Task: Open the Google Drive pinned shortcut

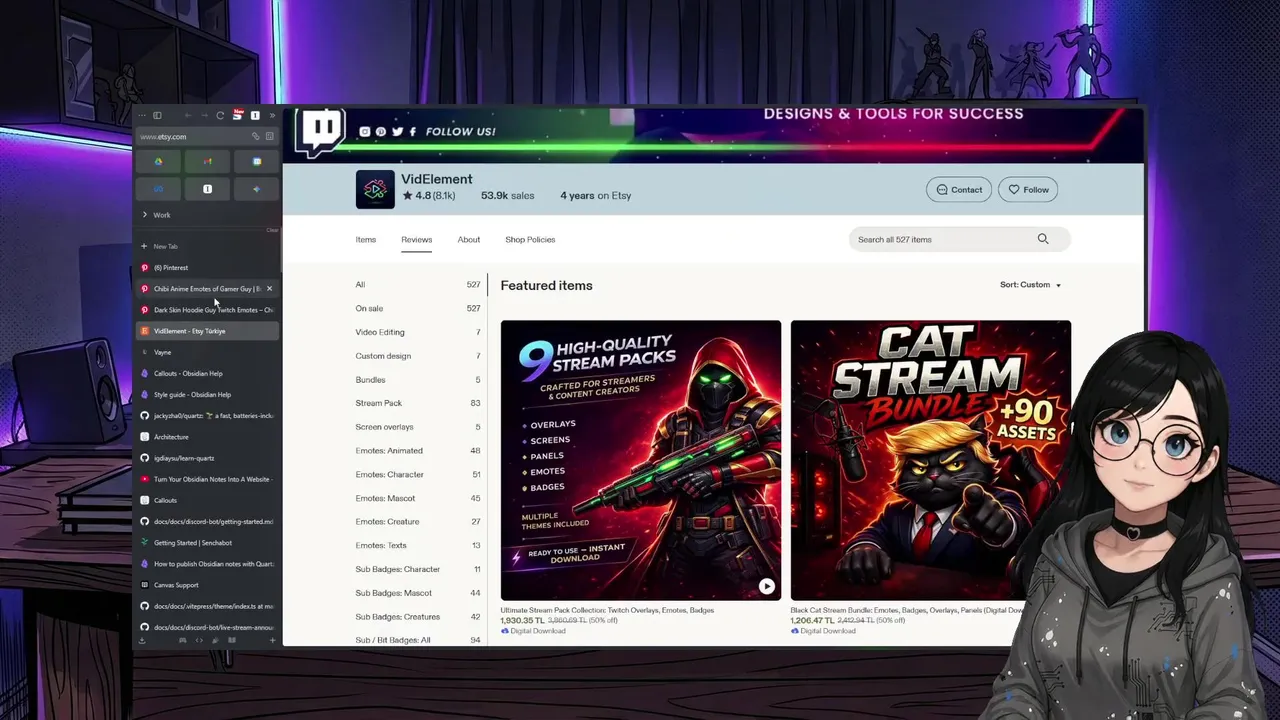Action: [158, 161]
